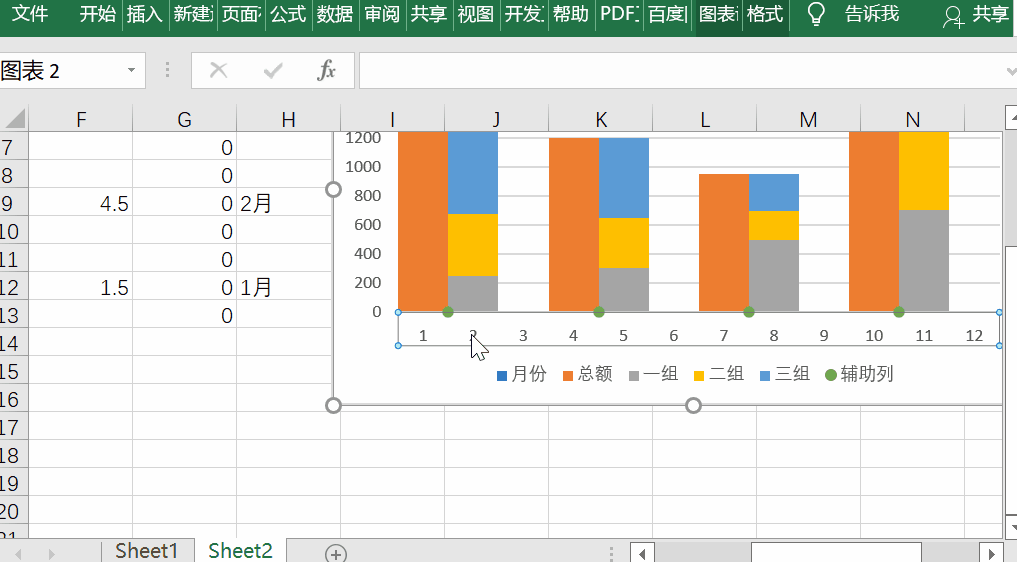The height and width of the screenshot is (562, 1017).
Task: Select row 15 header
Action: point(14,371)
